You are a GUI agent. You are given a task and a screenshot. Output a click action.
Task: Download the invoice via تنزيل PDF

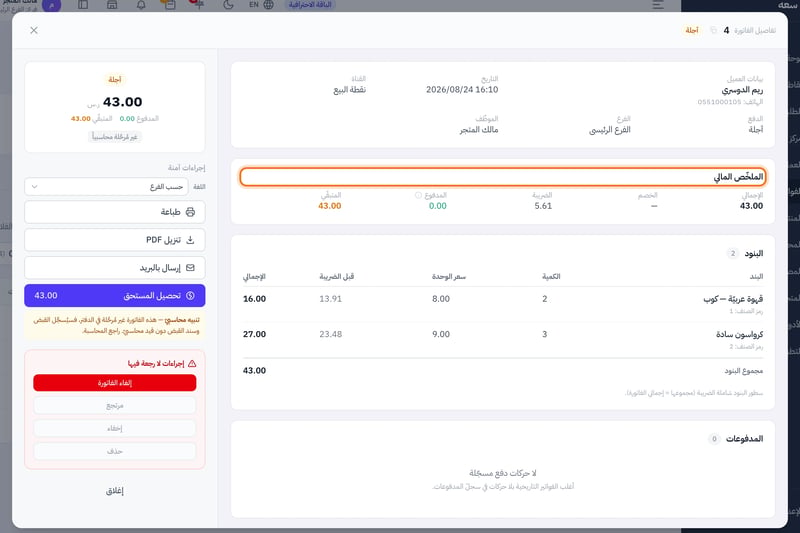pos(115,240)
